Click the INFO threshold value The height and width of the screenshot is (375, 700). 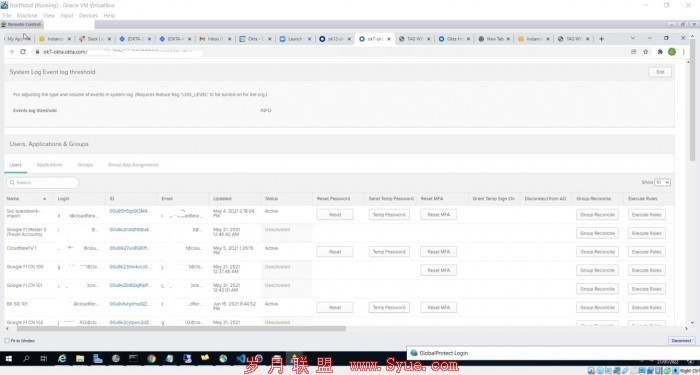click(x=266, y=110)
